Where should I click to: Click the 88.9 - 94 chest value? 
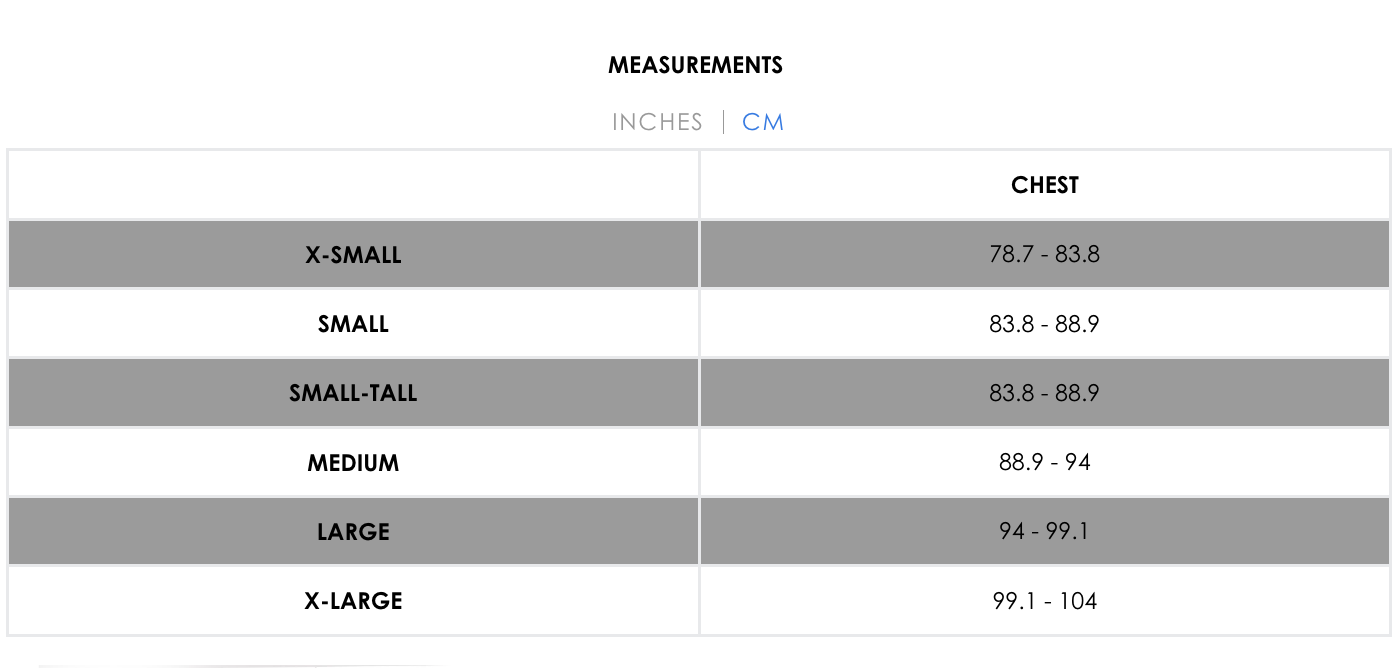1045,462
